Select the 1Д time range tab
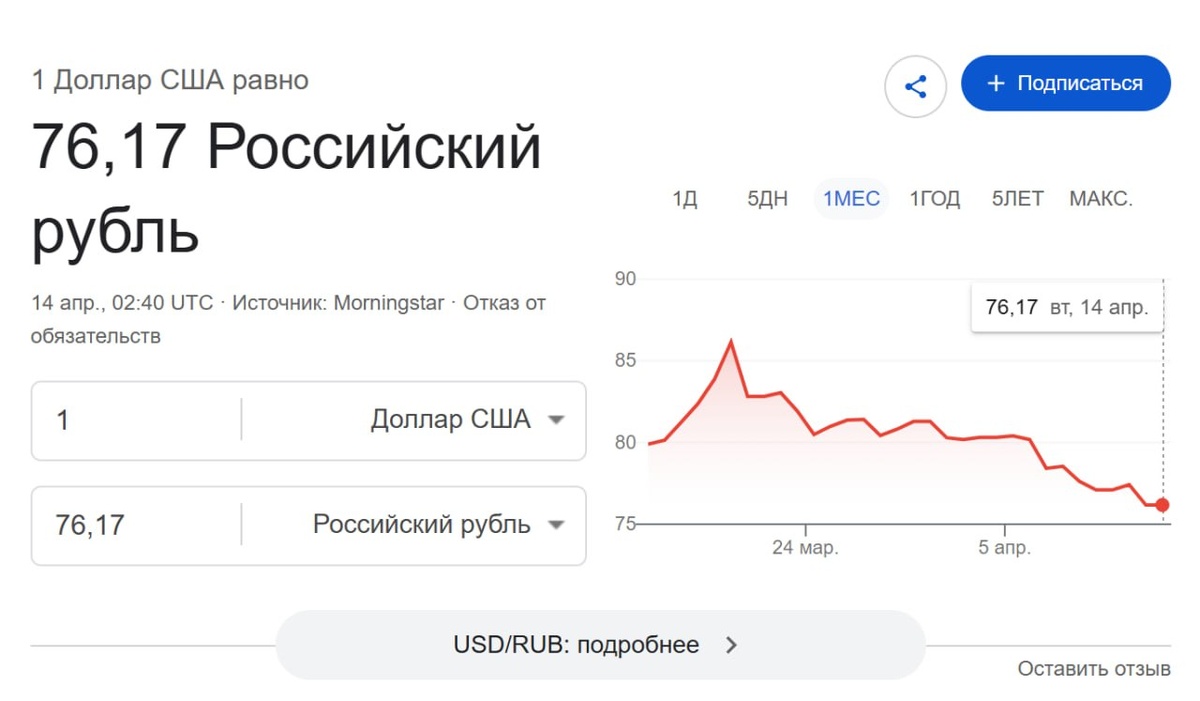The width and height of the screenshot is (1200, 701). coord(684,199)
